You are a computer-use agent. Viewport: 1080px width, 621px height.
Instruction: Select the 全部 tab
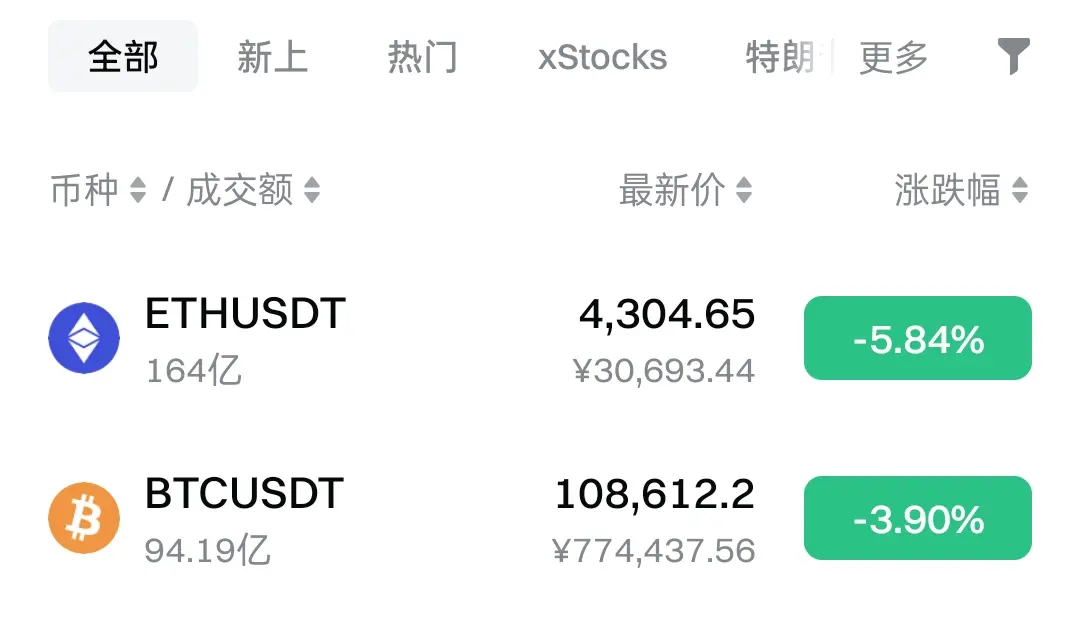click(123, 56)
